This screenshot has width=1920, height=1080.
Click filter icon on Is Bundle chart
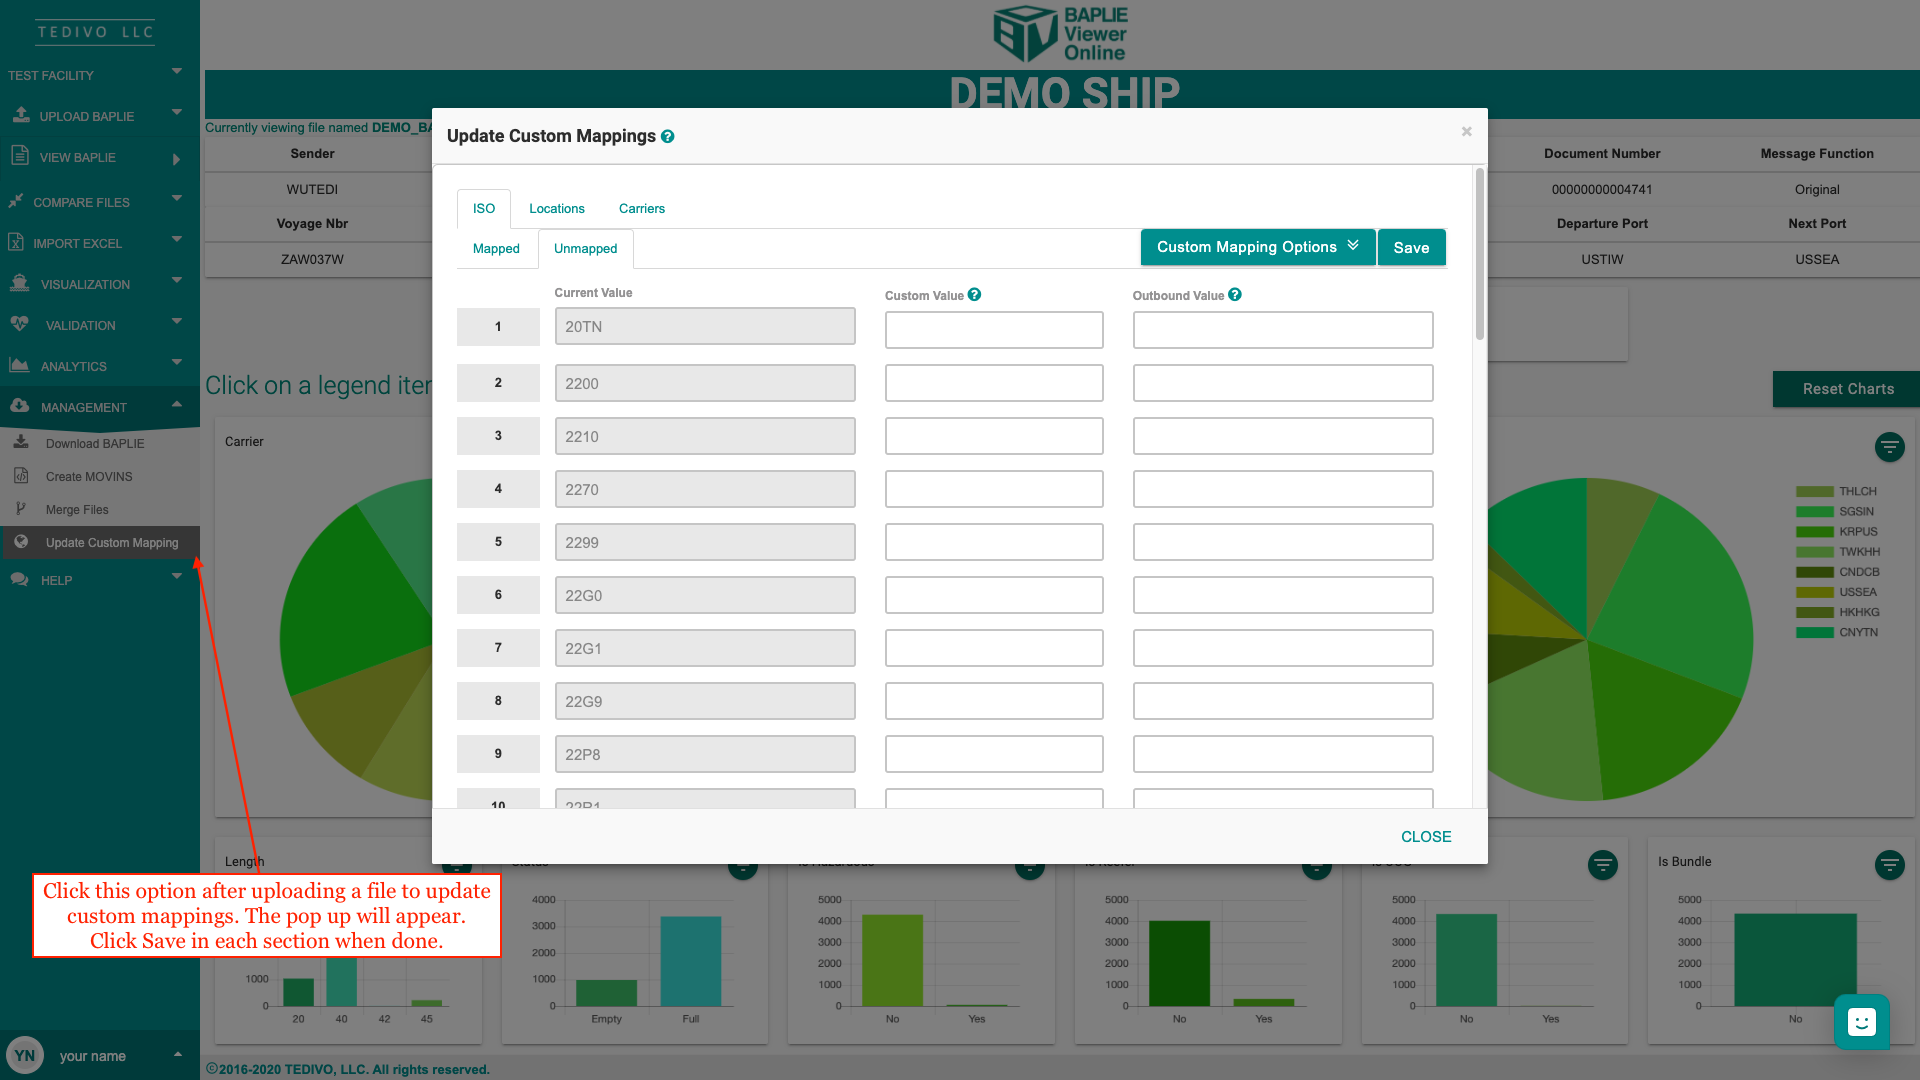(x=1889, y=865)
